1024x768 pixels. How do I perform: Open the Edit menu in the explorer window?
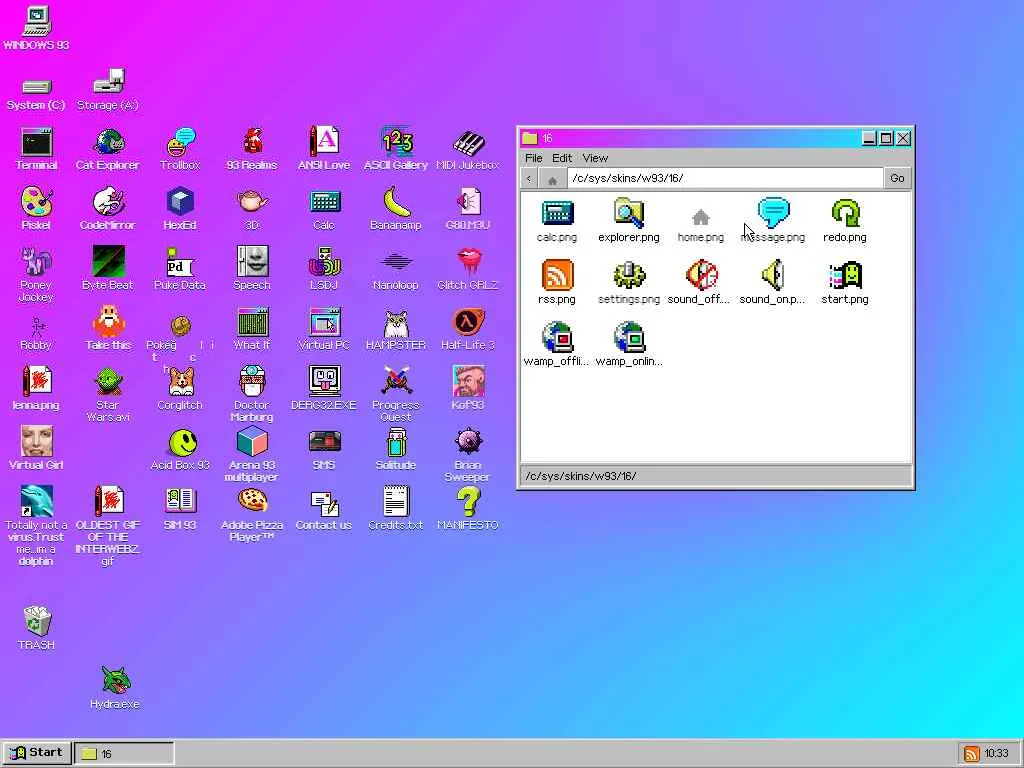click(562, 158)
